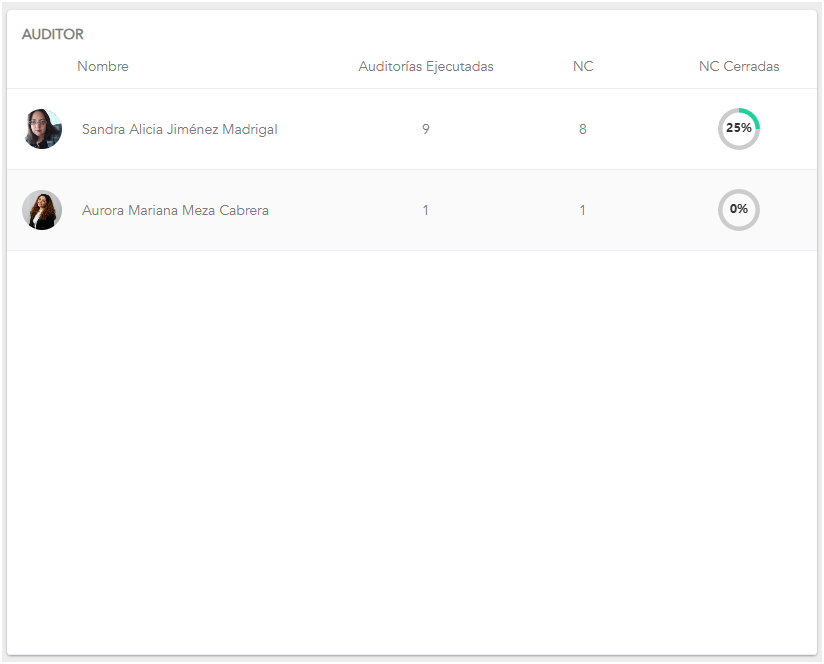Click the AUDITOR panel title
This screenshot has height=664, width=824.
tap(53, 34)
